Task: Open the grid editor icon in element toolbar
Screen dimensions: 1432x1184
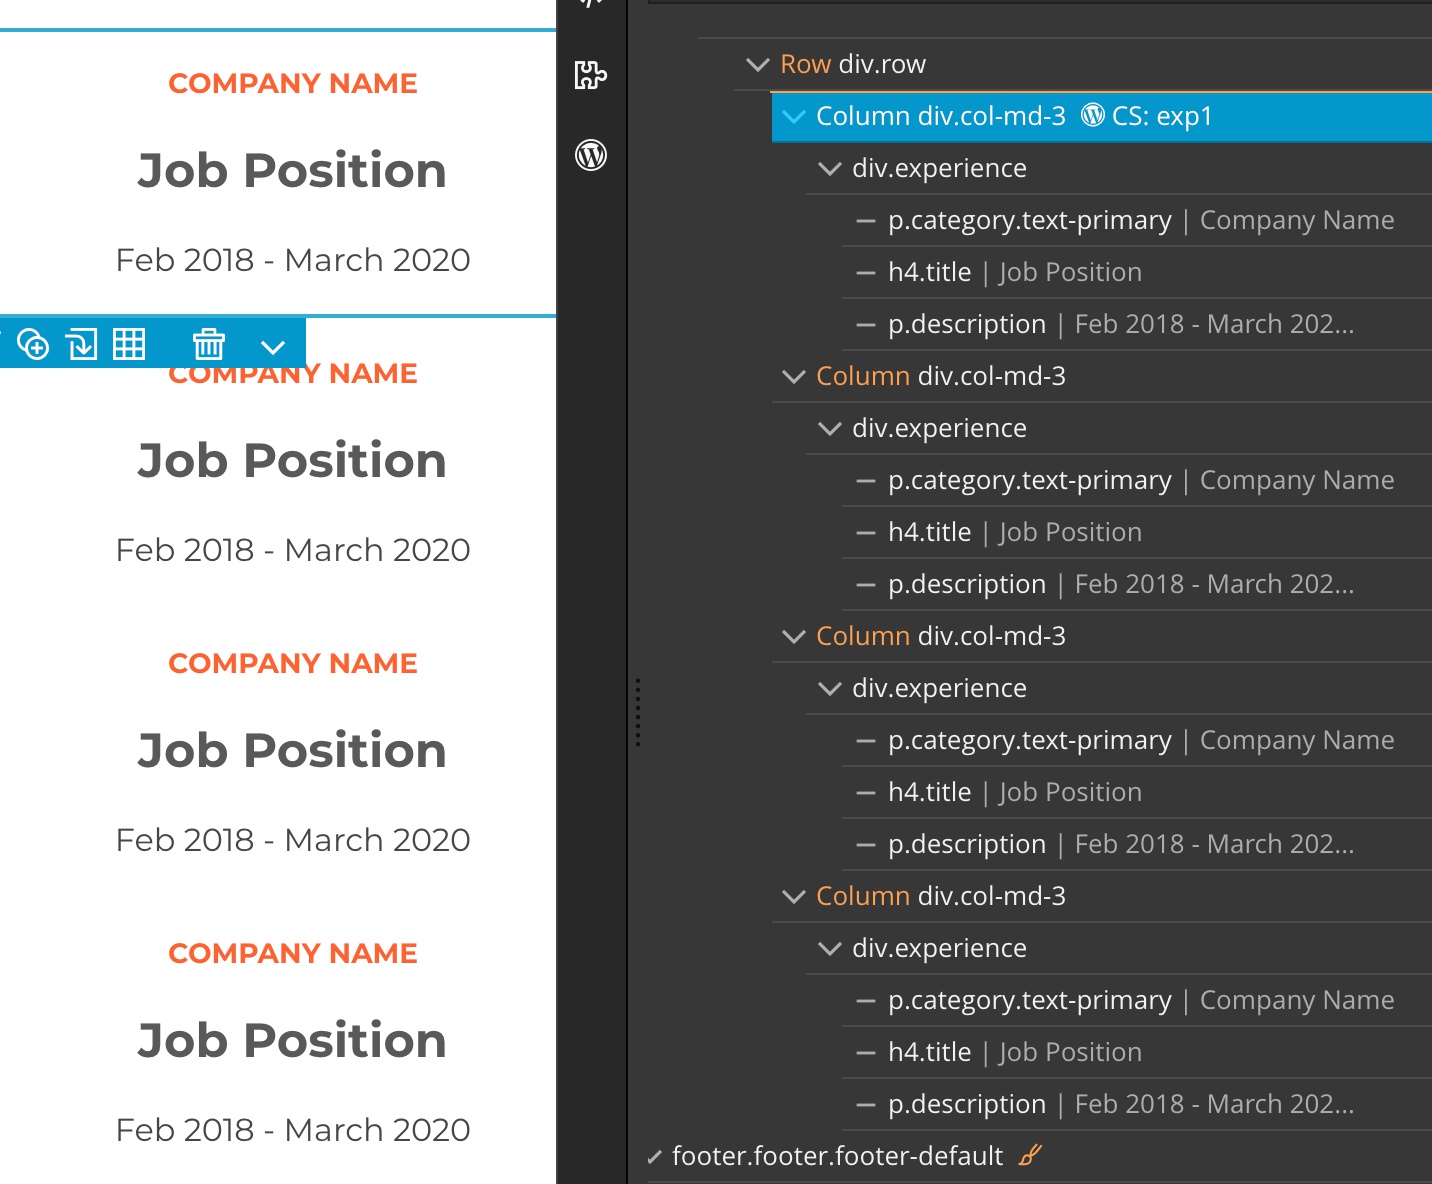Action: pos(128,344)
